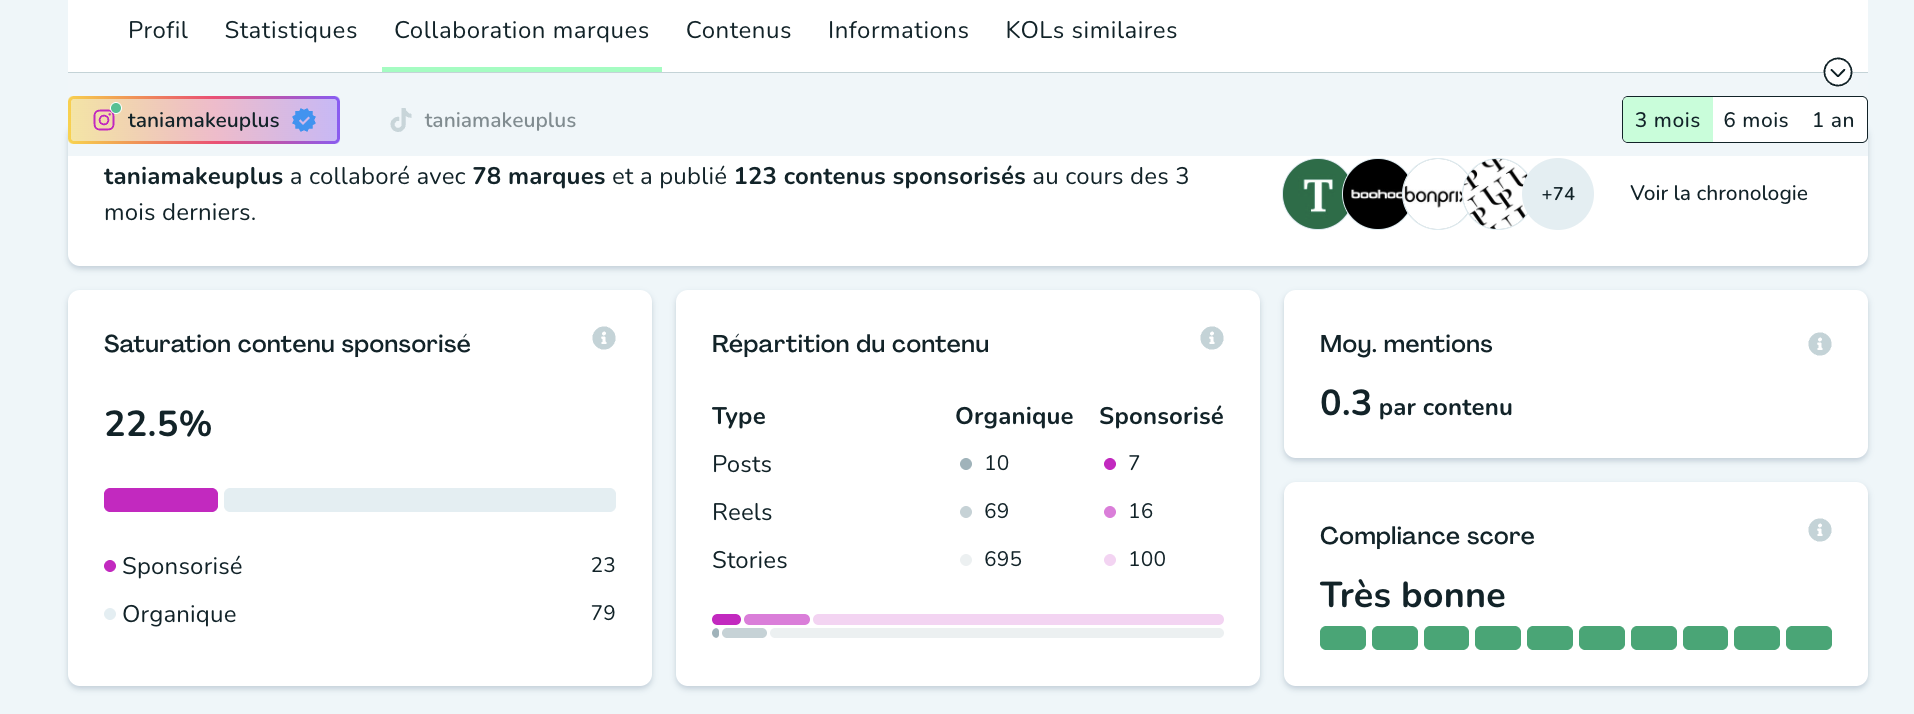Image resolution: width=1914 pixels, height=714 pixels.
Task: Click the info icon on Saturation contenu sponsorisé
Action: pyautogui.click(x=603, y=338)
